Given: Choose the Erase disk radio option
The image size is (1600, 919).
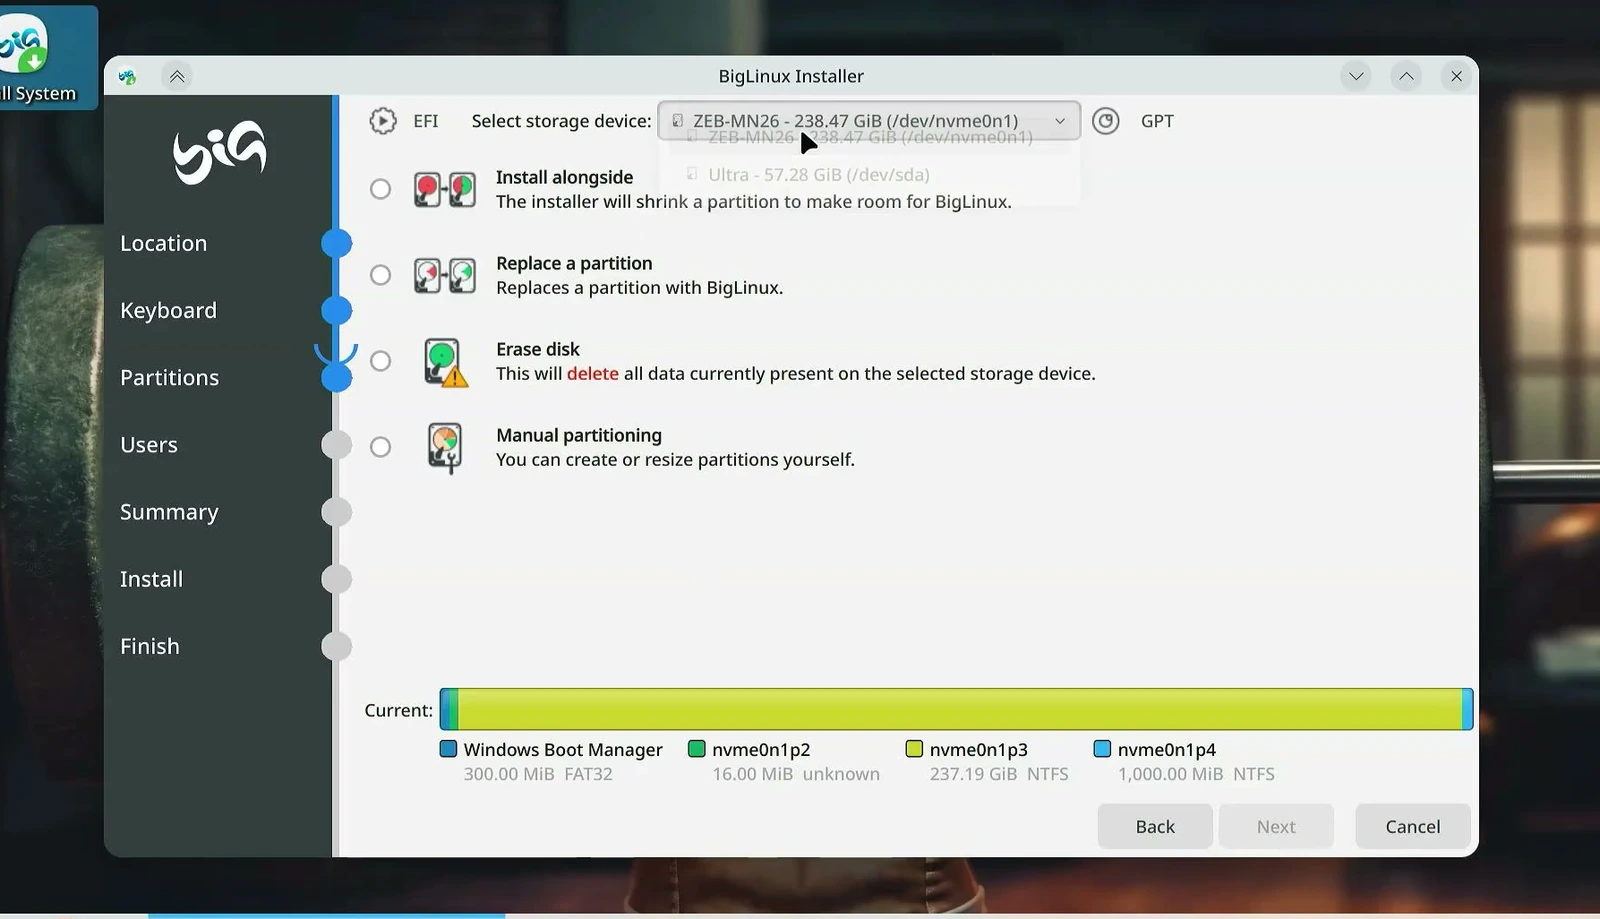Looking at the screenshot, I should (x=380, y=361).
